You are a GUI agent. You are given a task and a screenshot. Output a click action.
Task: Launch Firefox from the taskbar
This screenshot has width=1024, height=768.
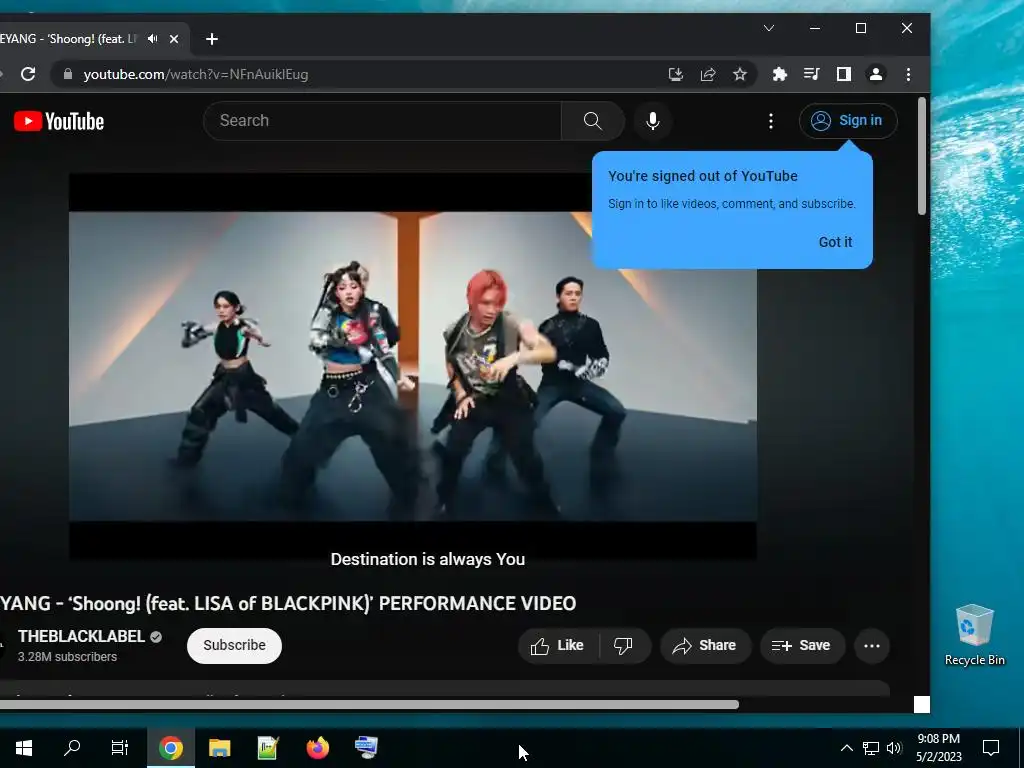[317, 748]
